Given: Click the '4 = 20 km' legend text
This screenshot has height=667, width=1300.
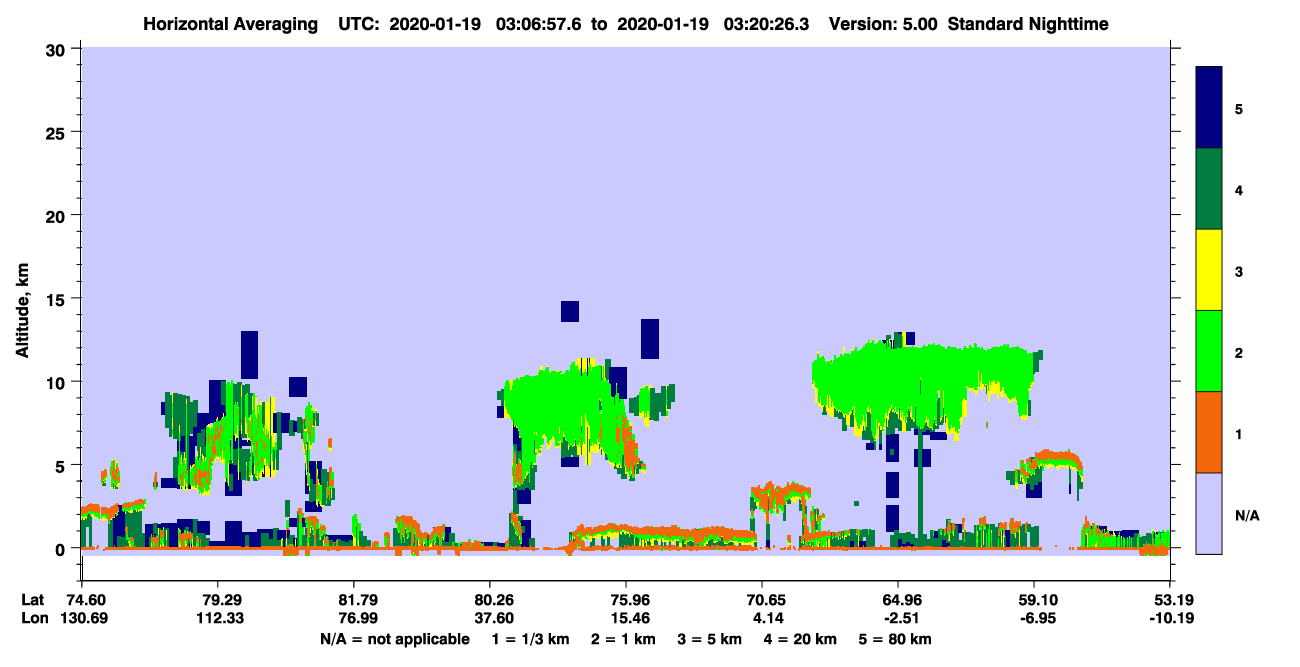Looking at the screenshot, I should tap(800, 639).
